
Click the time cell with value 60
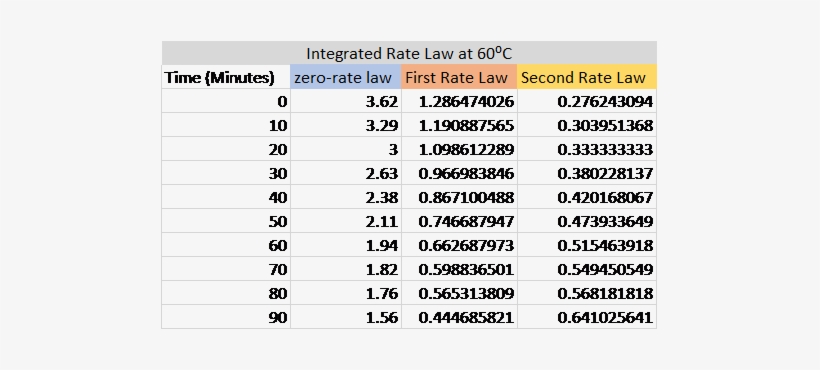click(226, 246)
